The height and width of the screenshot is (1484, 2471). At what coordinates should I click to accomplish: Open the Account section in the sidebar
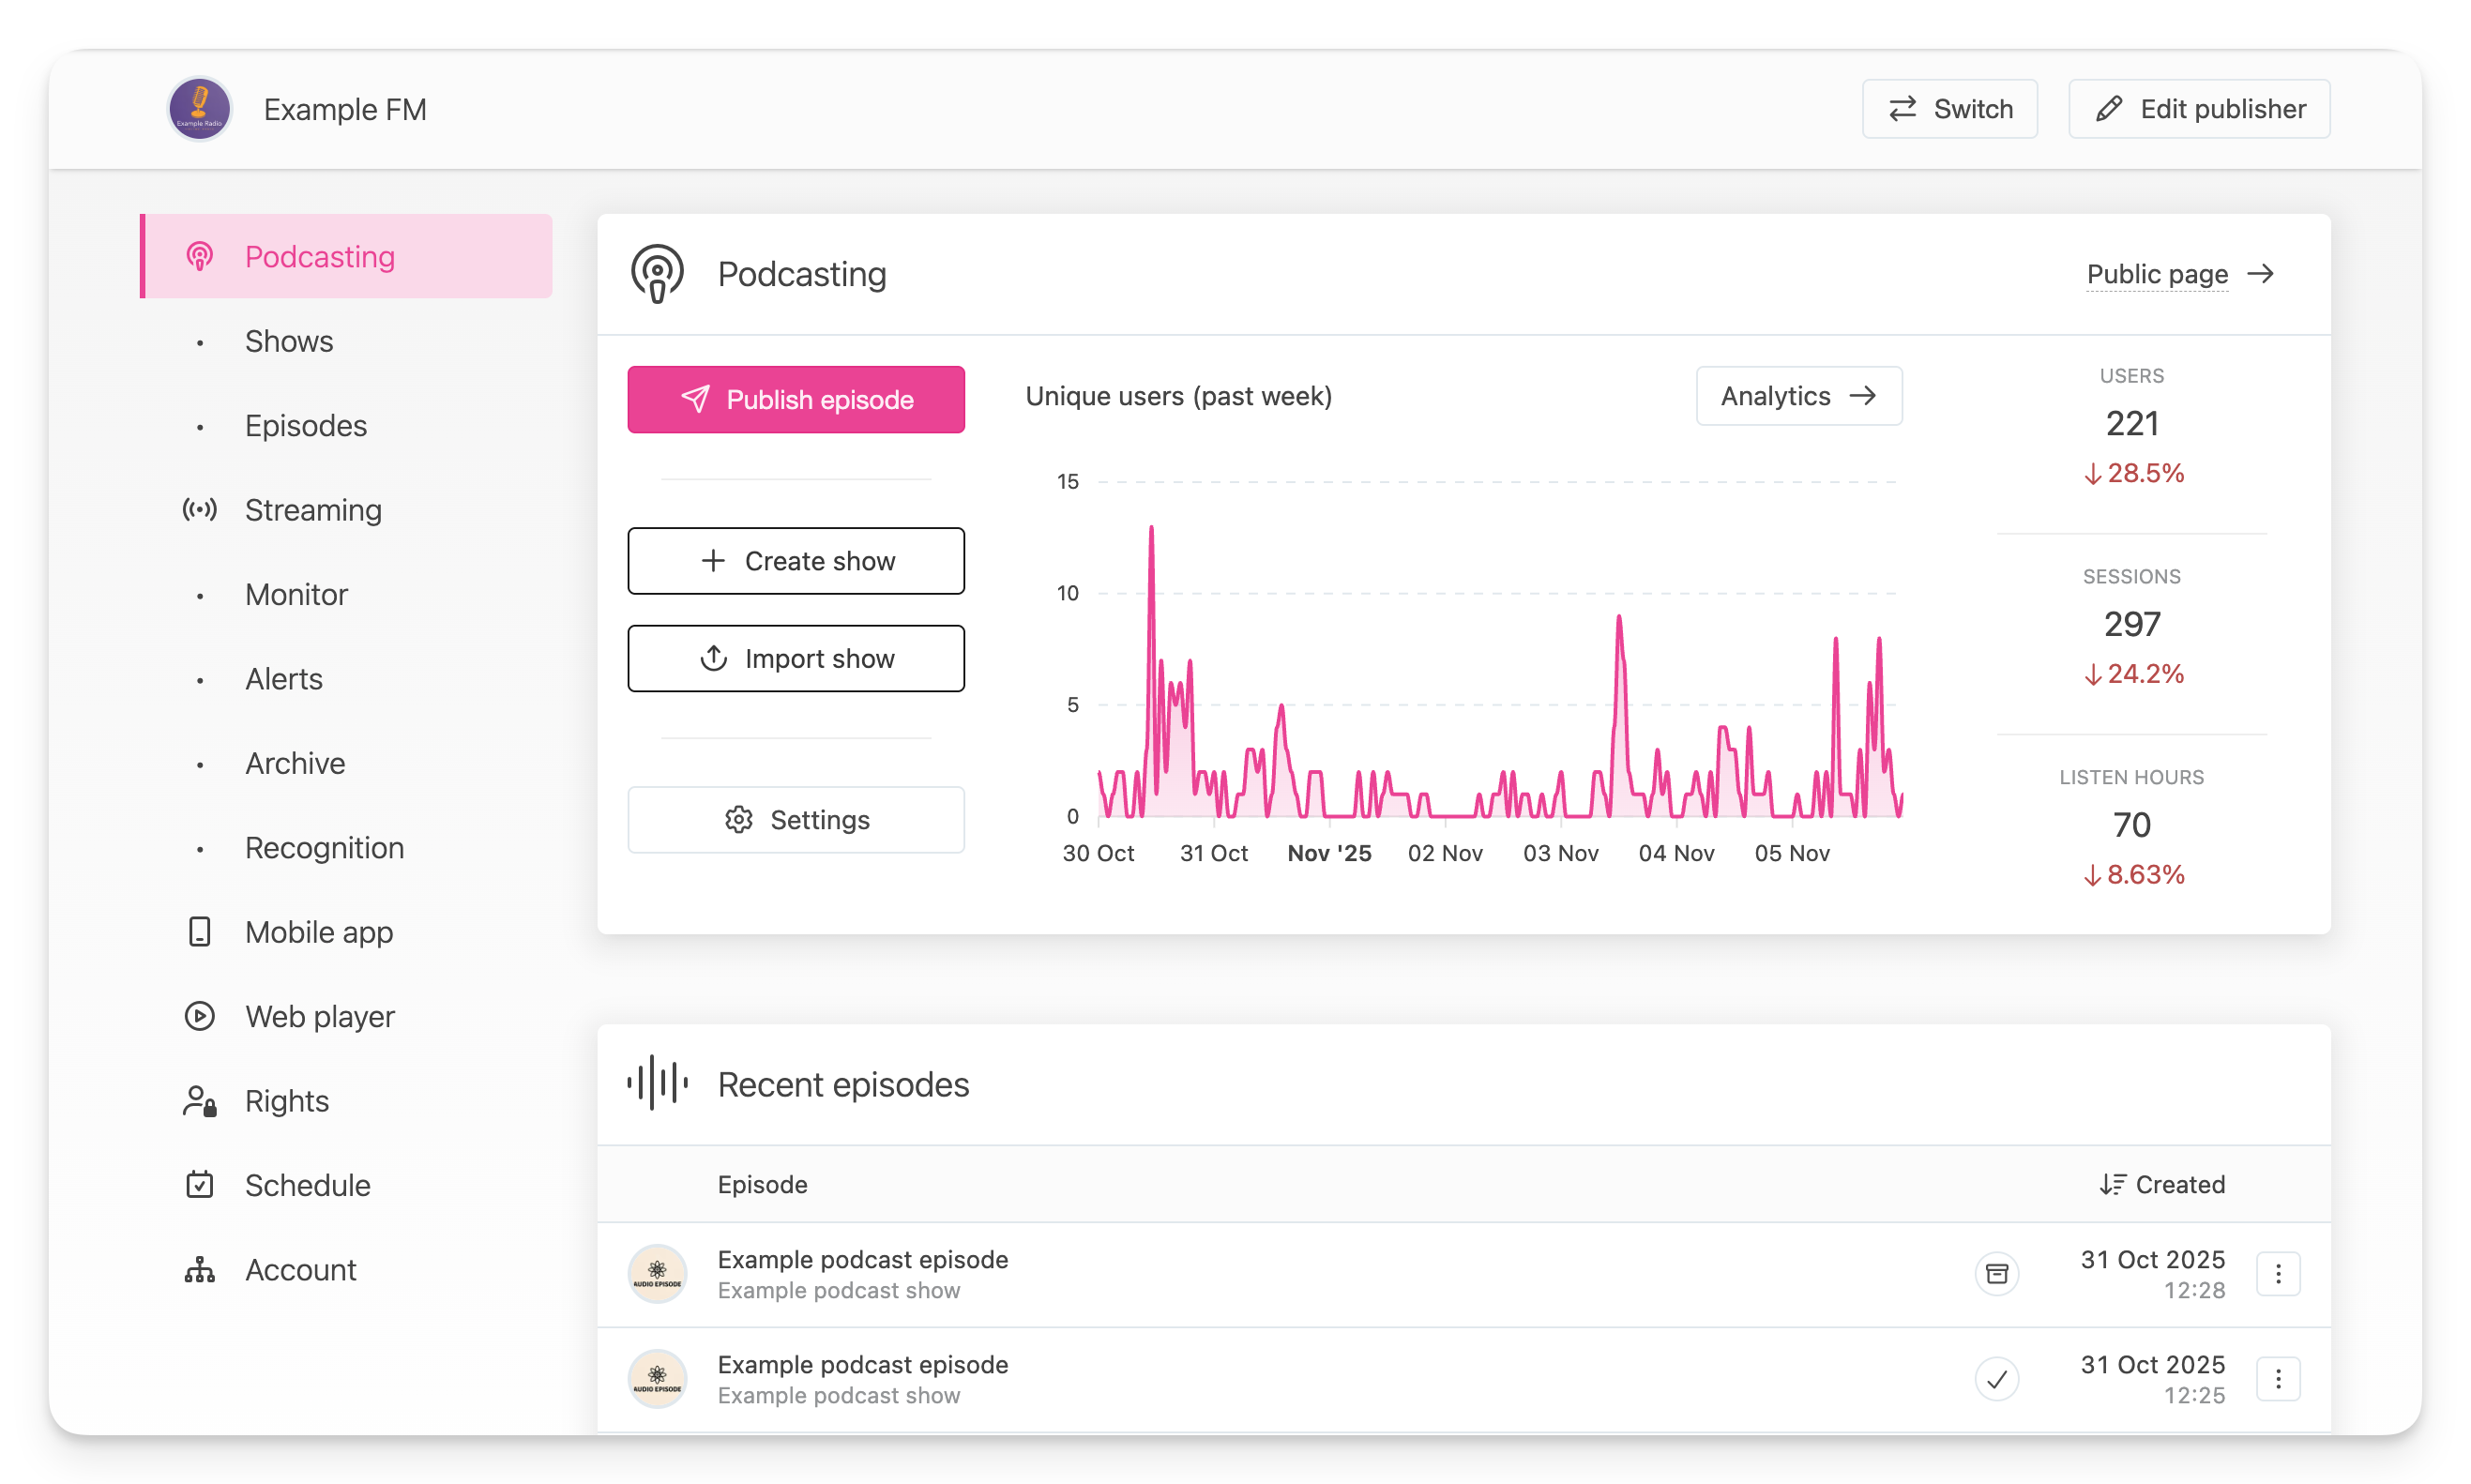point(300,1270)
